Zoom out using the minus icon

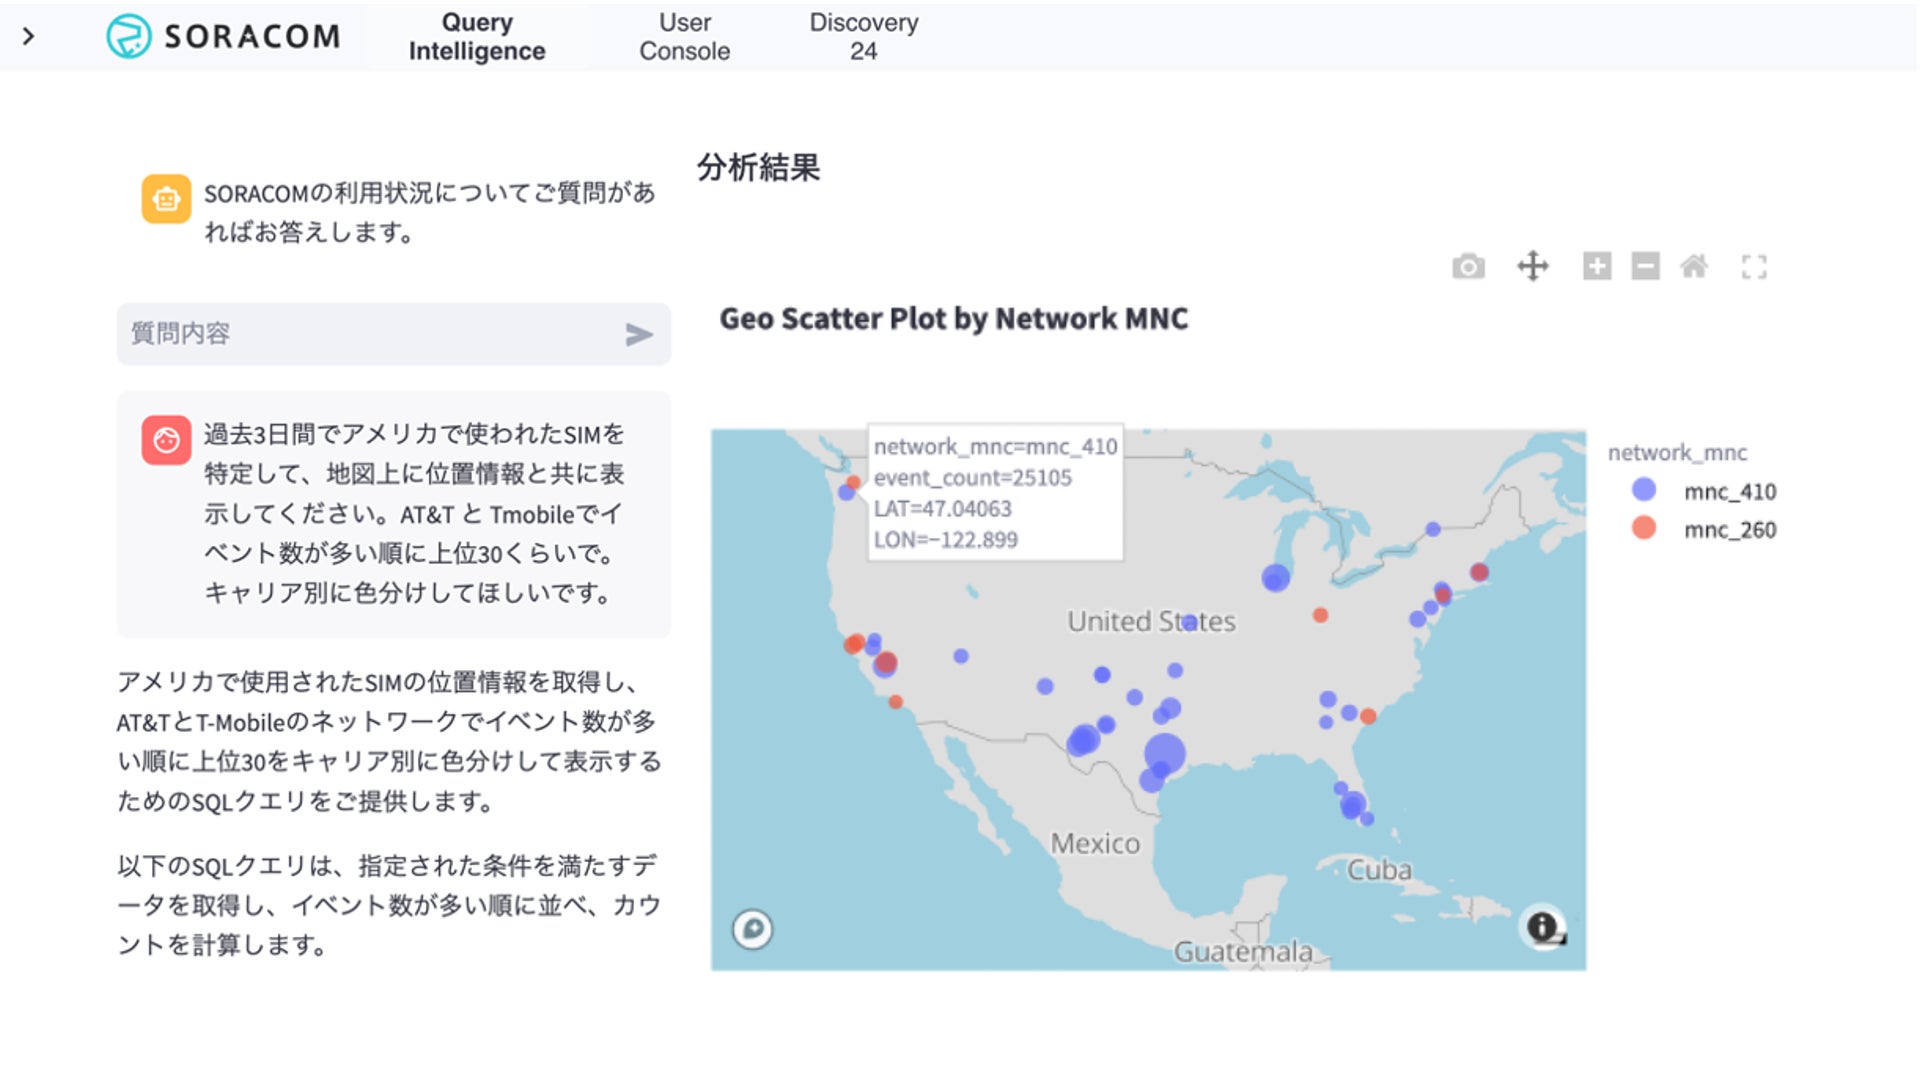coord(1645,267)
